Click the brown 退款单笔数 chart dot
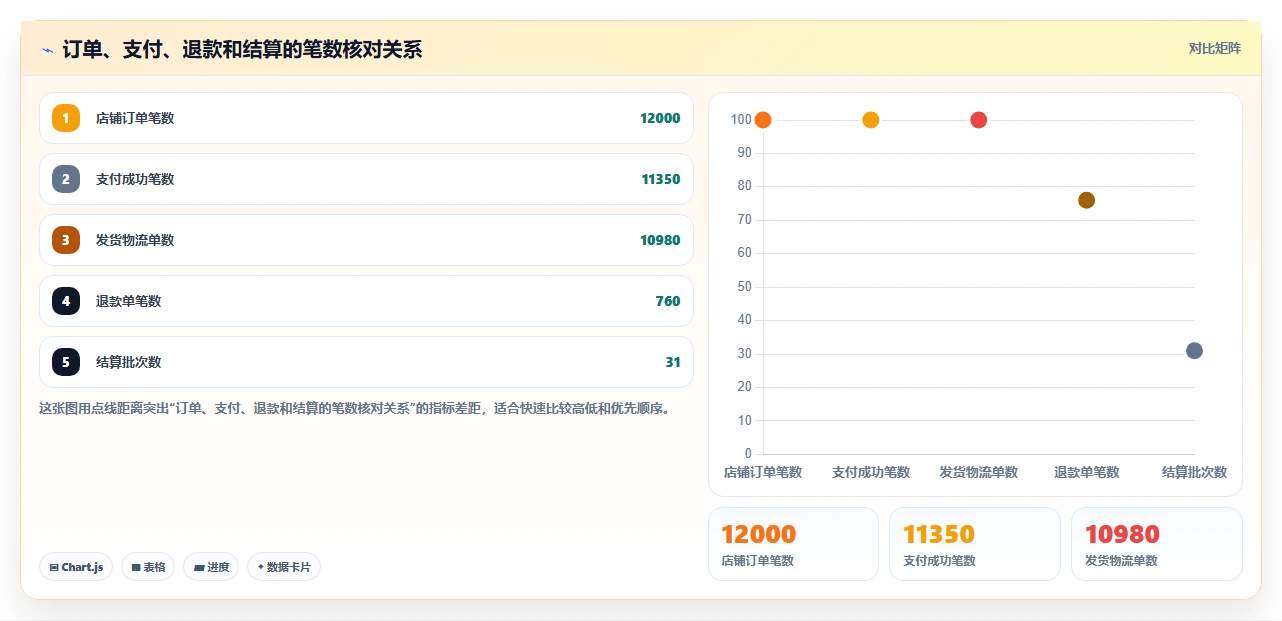 click(x=1087, y=200)
